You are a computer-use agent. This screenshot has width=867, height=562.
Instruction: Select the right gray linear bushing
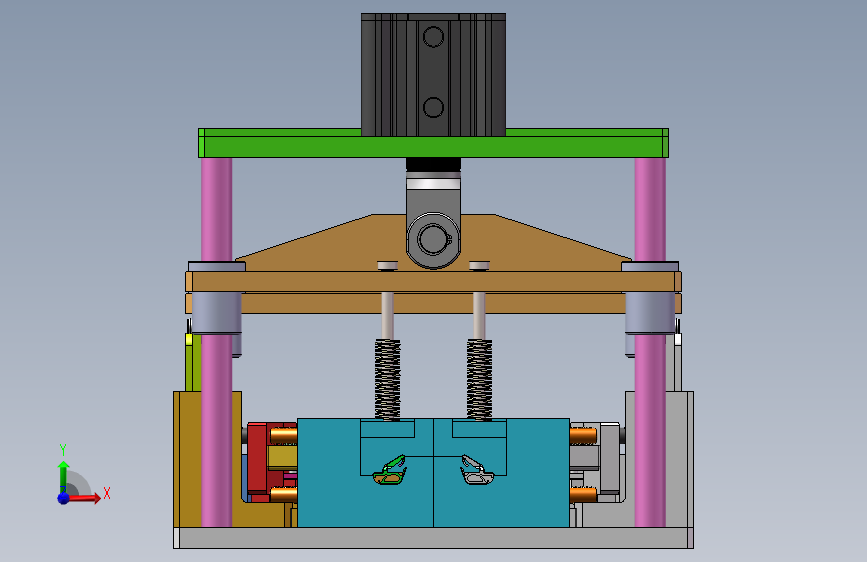click(x=650, y=313)
